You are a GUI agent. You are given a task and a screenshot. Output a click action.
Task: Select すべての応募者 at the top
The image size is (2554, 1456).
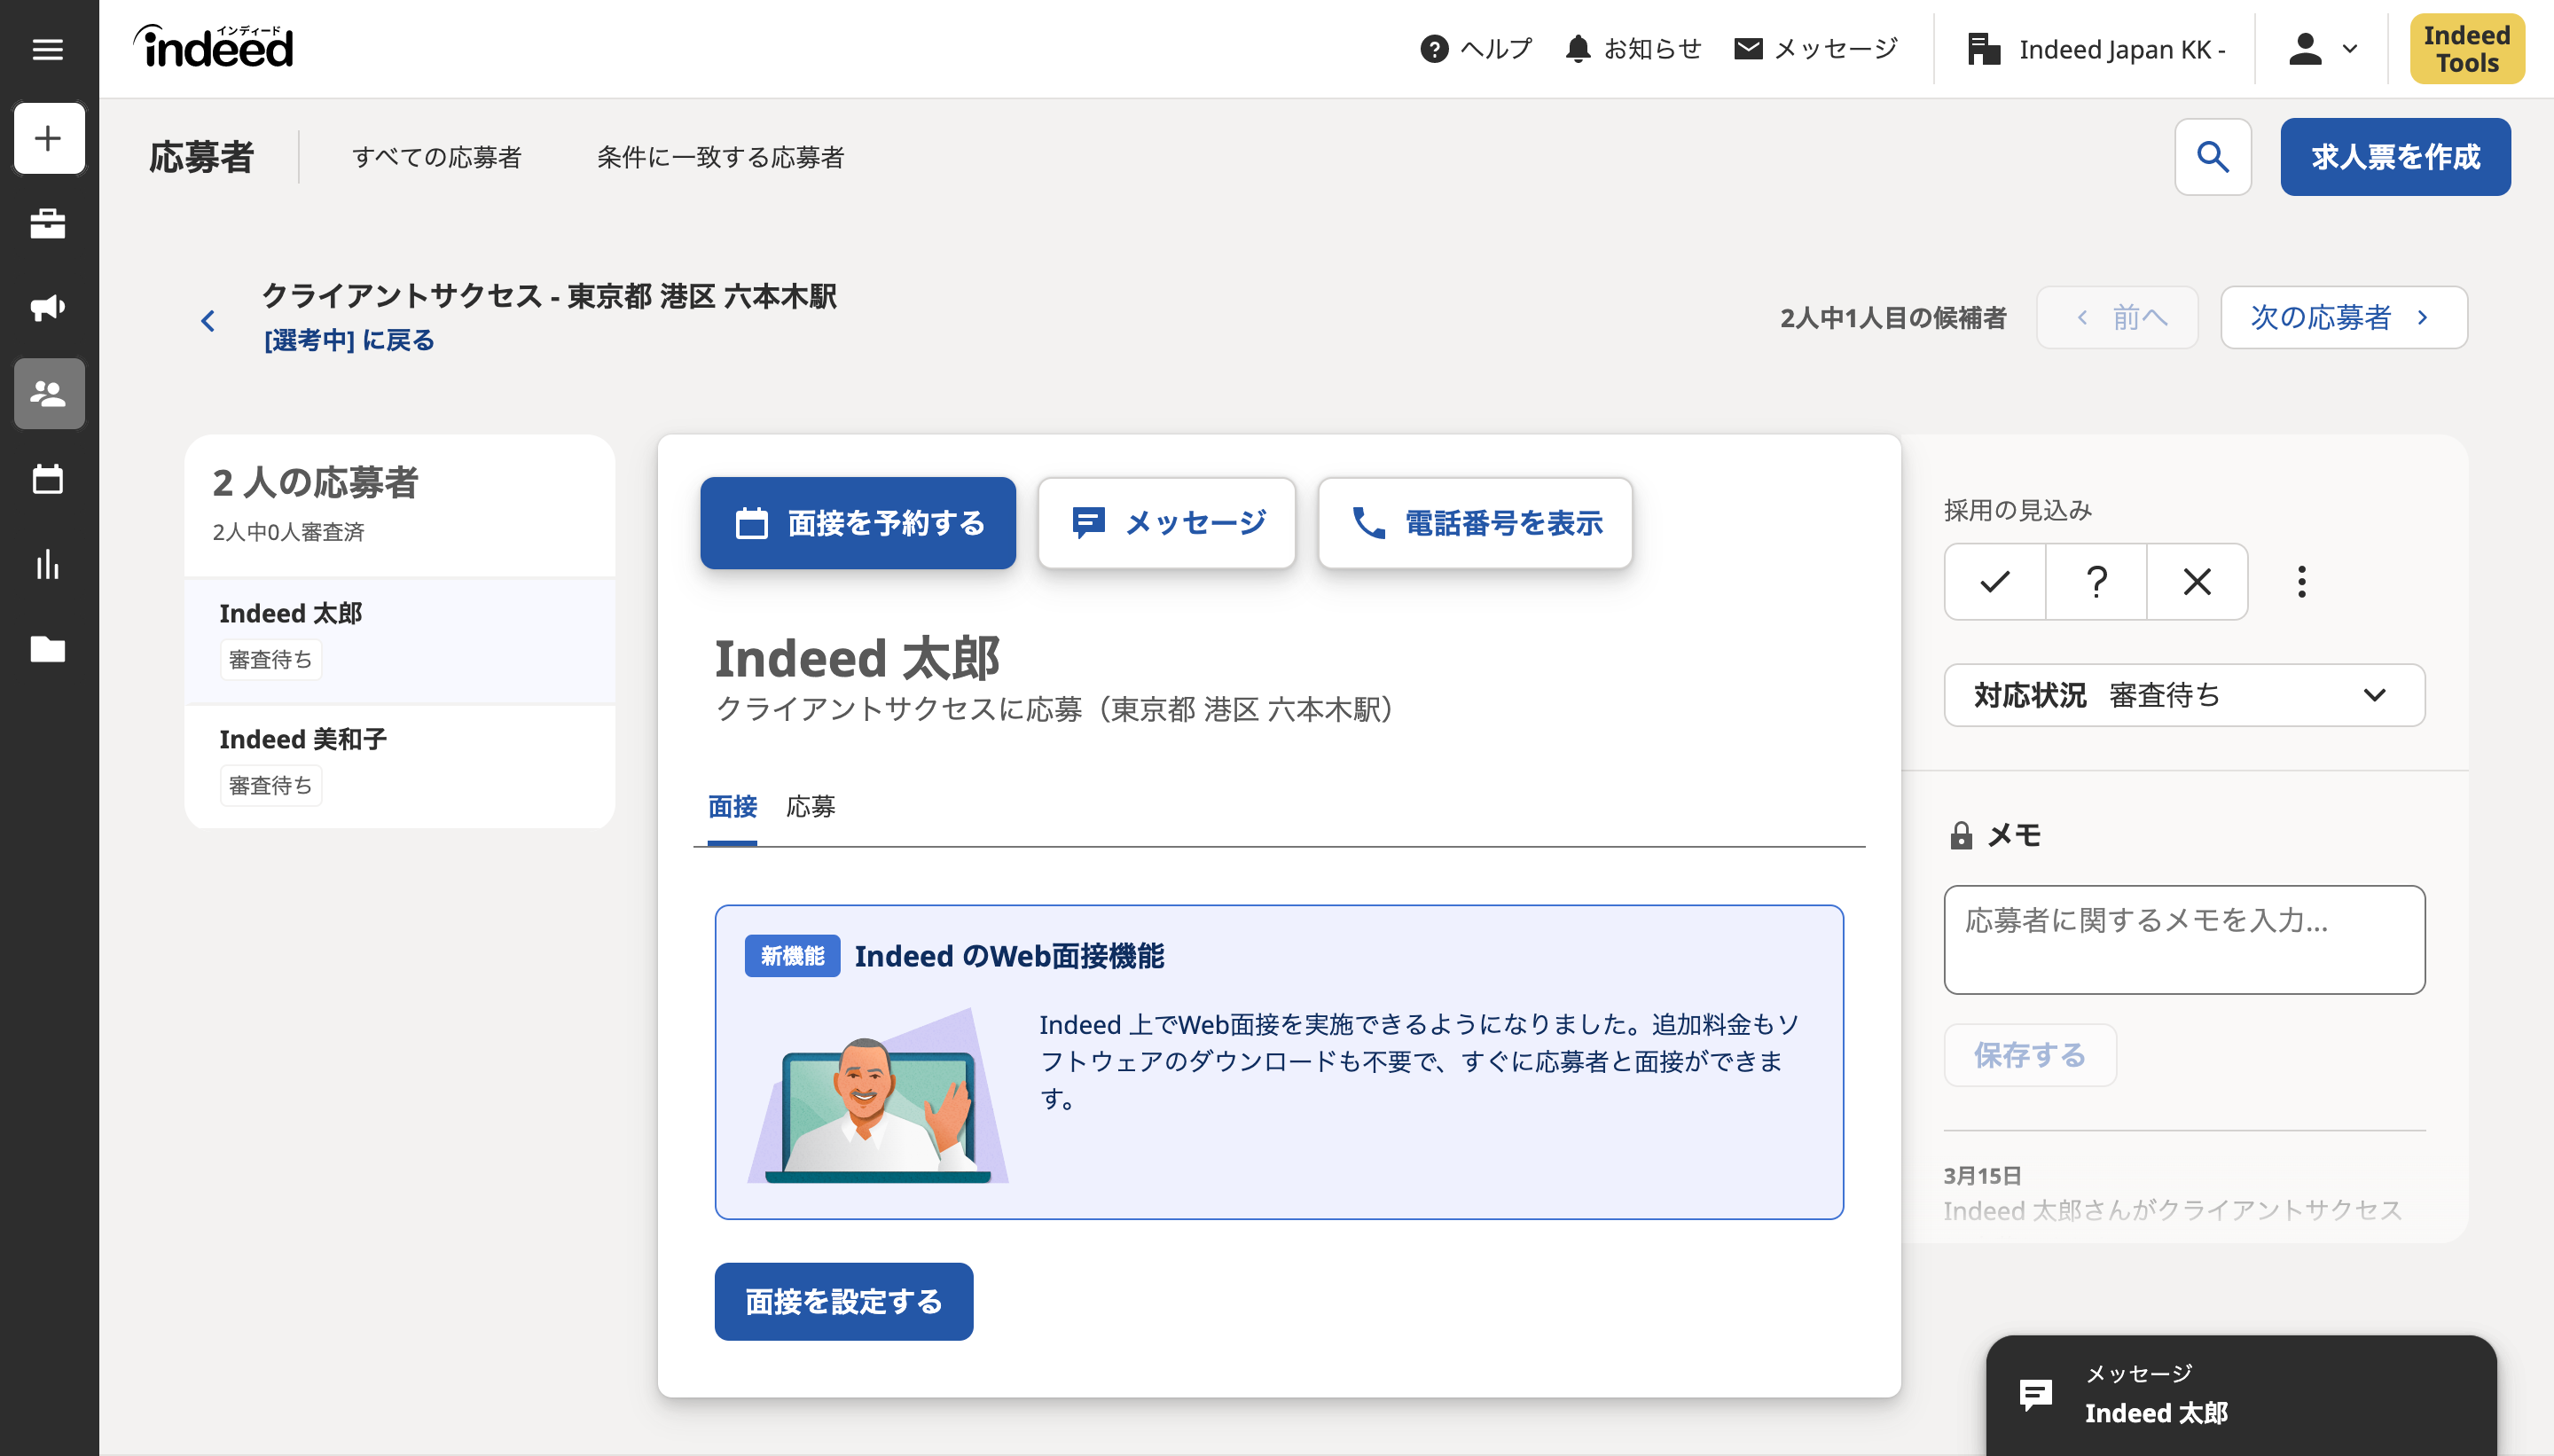(437, 157)
